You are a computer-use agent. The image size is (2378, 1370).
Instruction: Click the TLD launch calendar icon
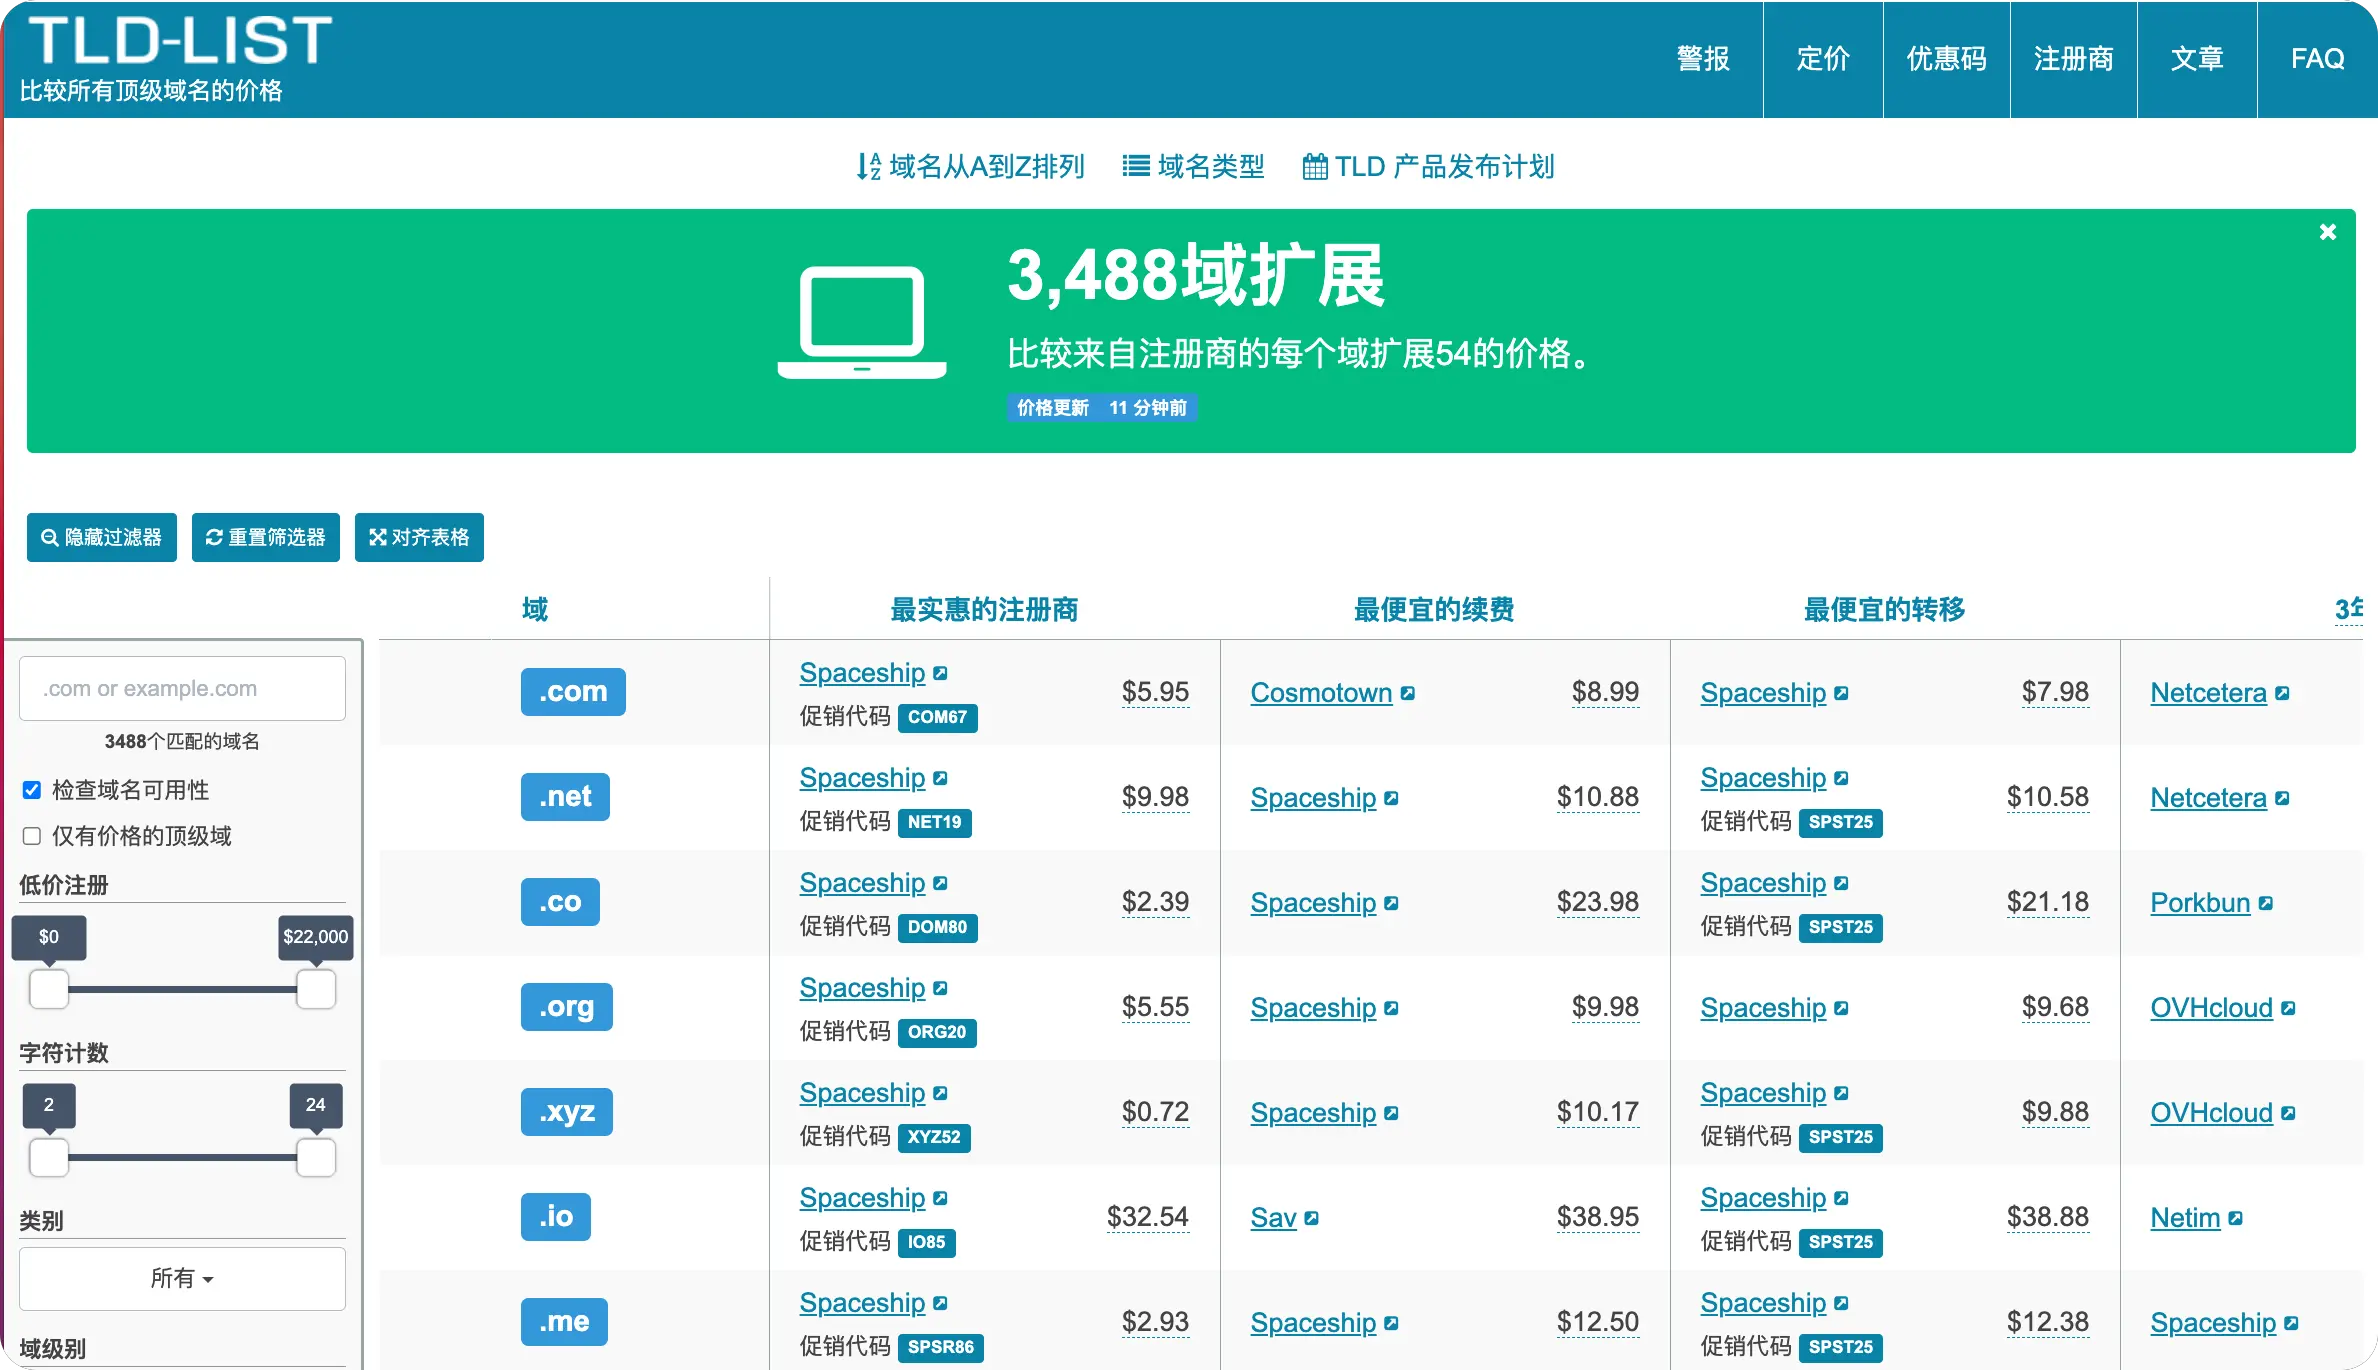point(1315,166)
